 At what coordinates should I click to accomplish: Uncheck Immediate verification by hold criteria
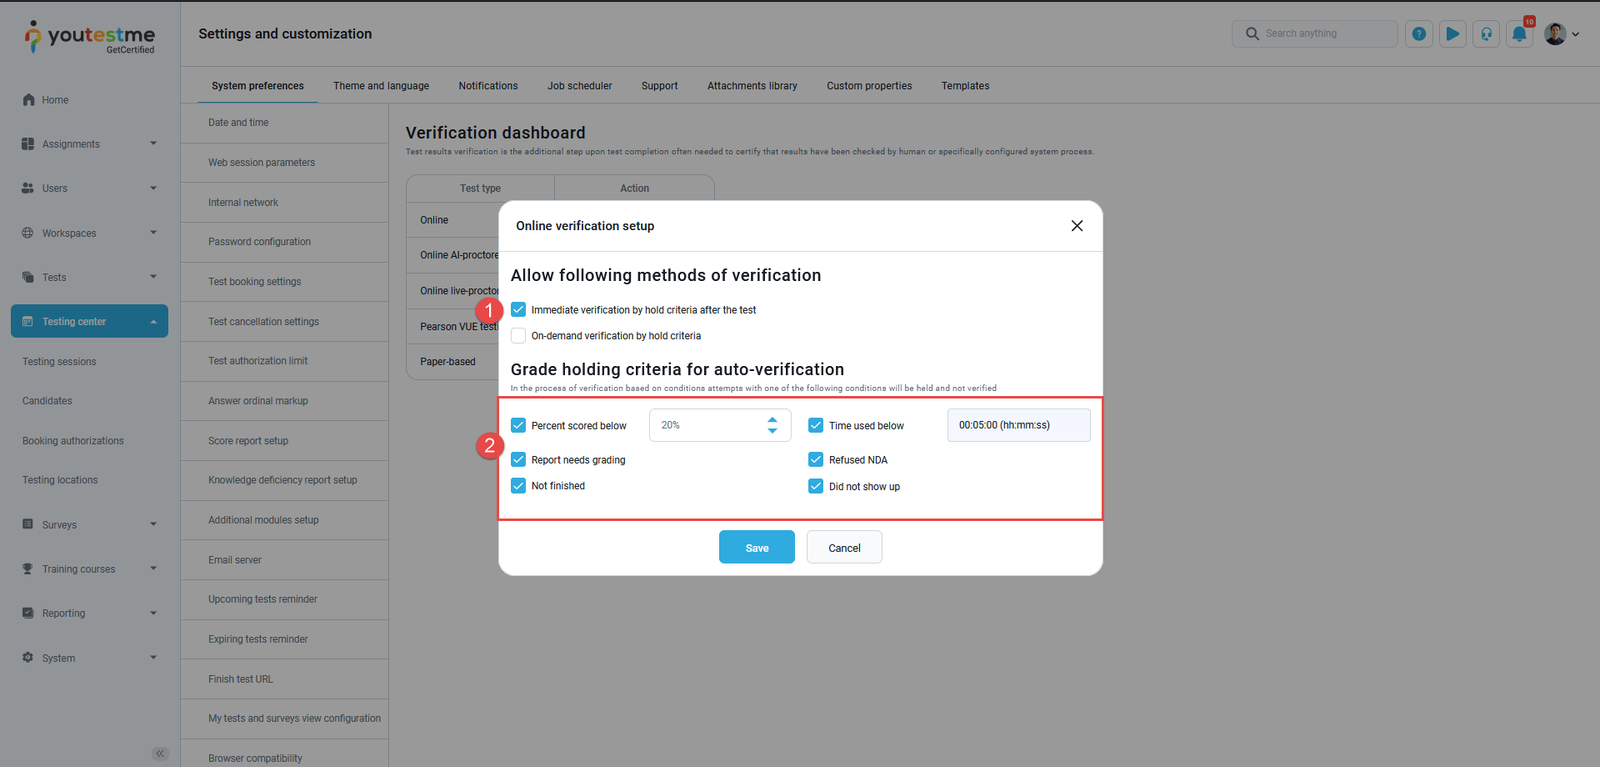(x=518, y=310)
